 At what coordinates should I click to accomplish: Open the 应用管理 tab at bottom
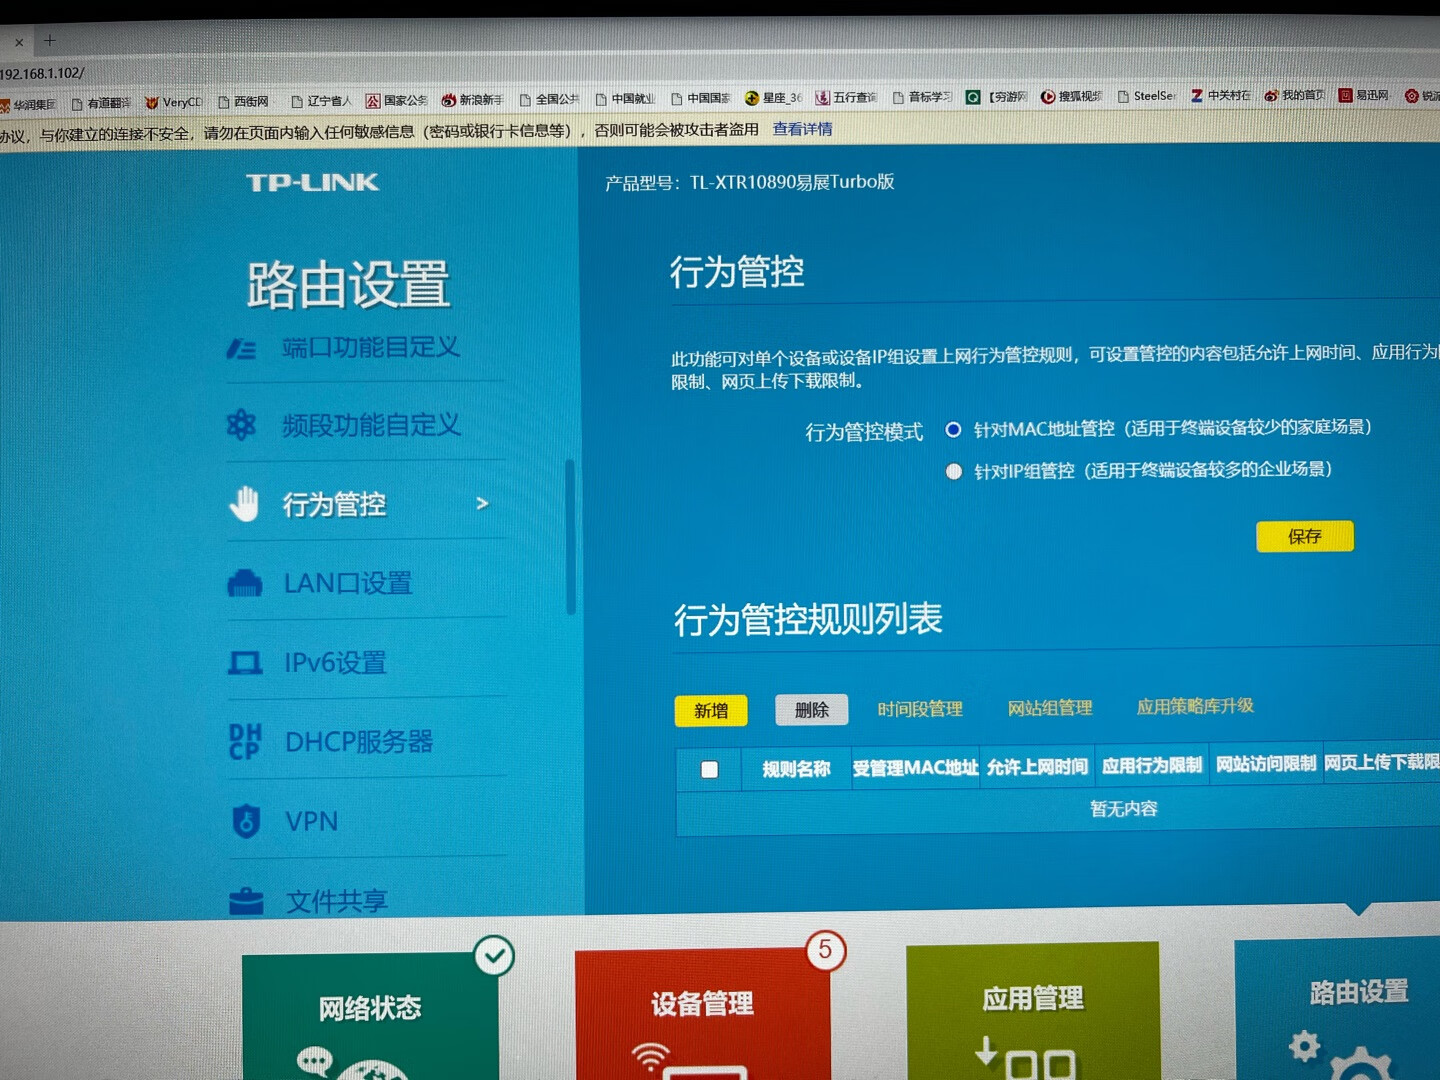(1032, 1000)
